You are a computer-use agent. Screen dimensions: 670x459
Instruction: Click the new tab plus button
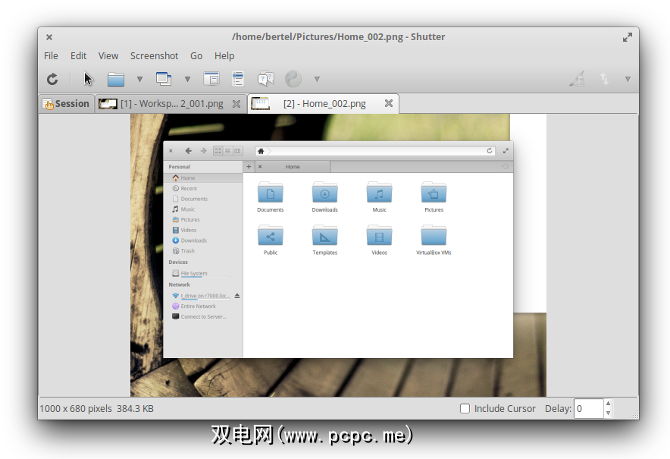point(249,167)
